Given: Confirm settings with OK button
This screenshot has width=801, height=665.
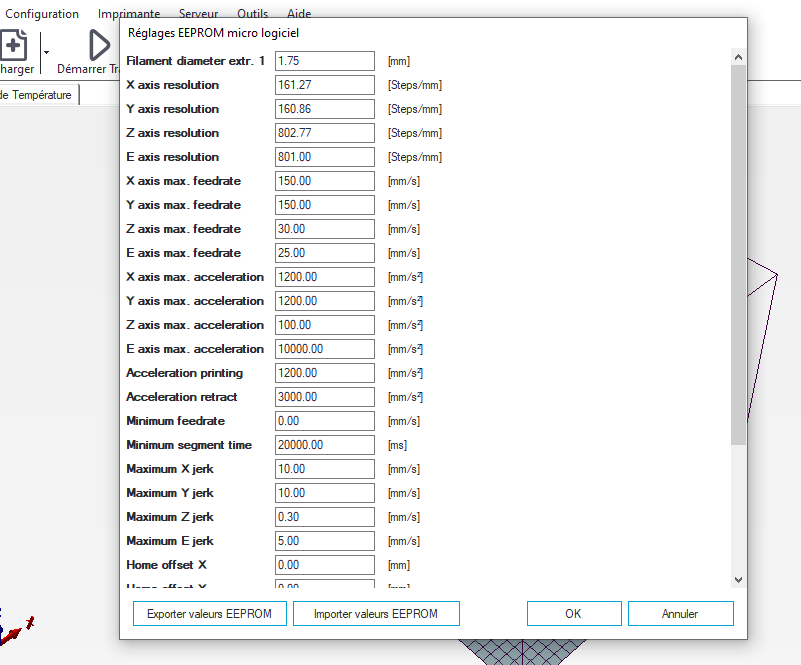Looking at the screenshot, I should click(x=574, y=613).
